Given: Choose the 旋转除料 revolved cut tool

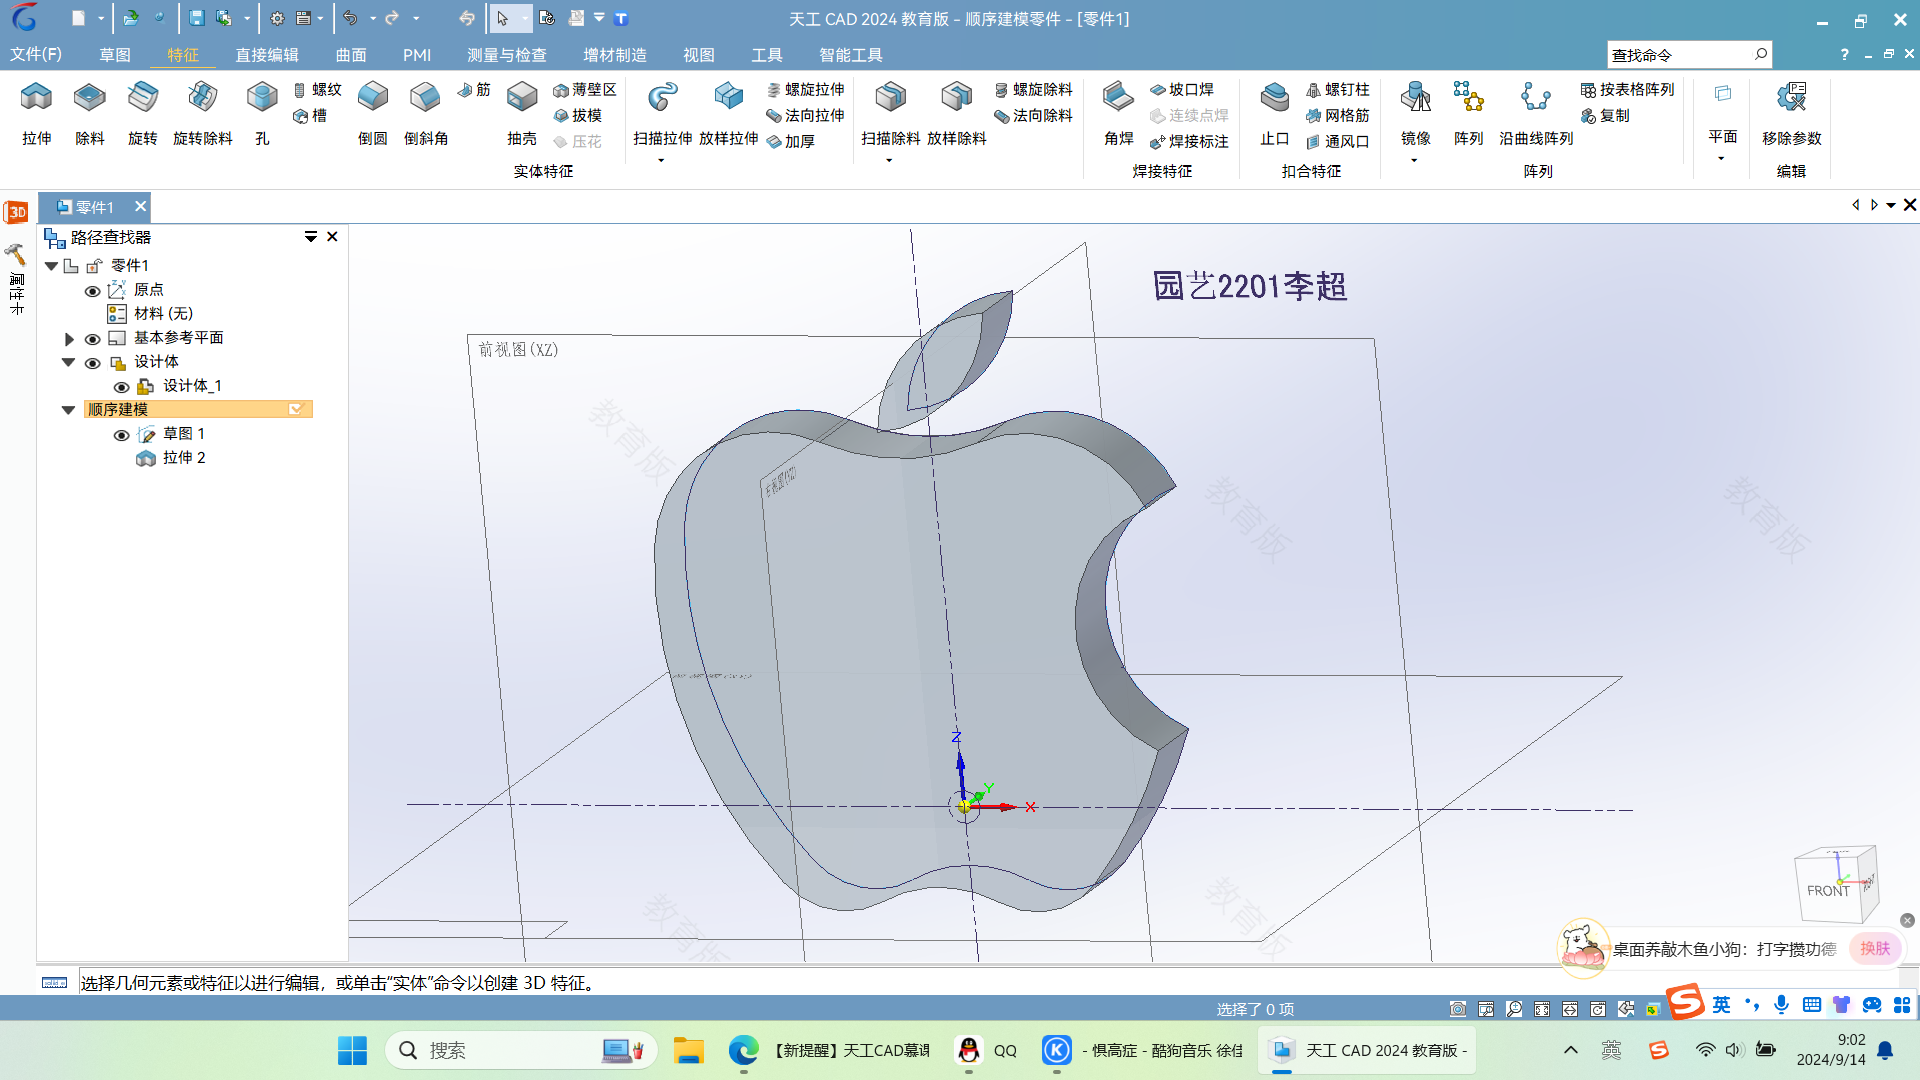Looking at the screenshot, I should pos(203,113).
